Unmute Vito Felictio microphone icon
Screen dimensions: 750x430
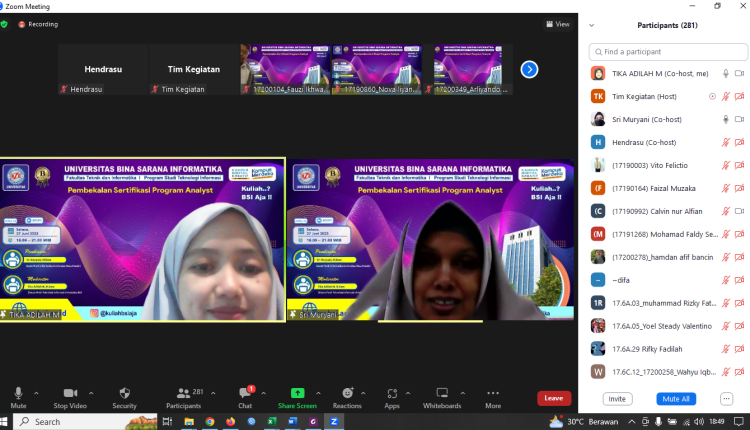[726, 165]
